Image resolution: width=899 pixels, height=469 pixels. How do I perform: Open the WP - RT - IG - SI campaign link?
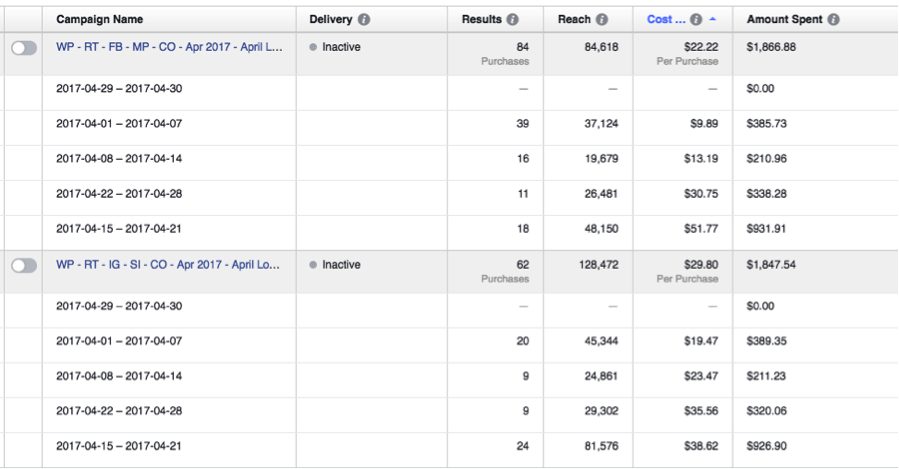[x=167, y=265]
